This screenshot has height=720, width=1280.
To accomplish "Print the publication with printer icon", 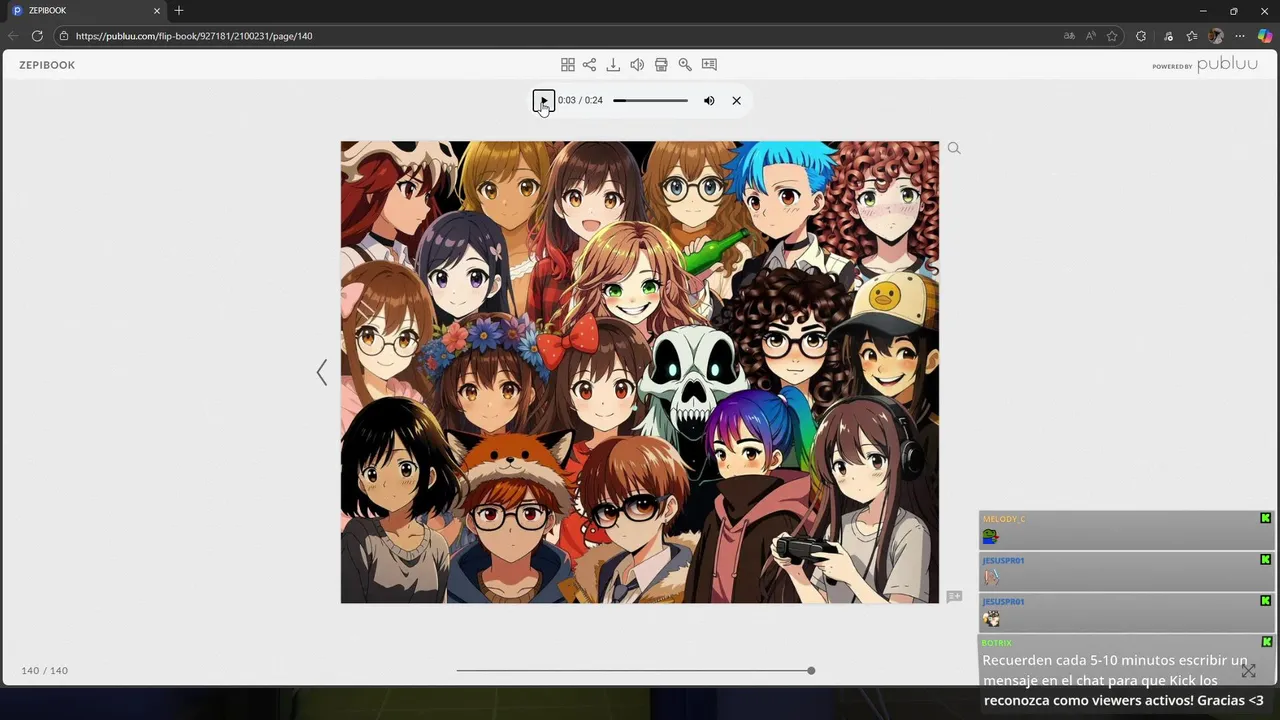I will click(661, 64).
